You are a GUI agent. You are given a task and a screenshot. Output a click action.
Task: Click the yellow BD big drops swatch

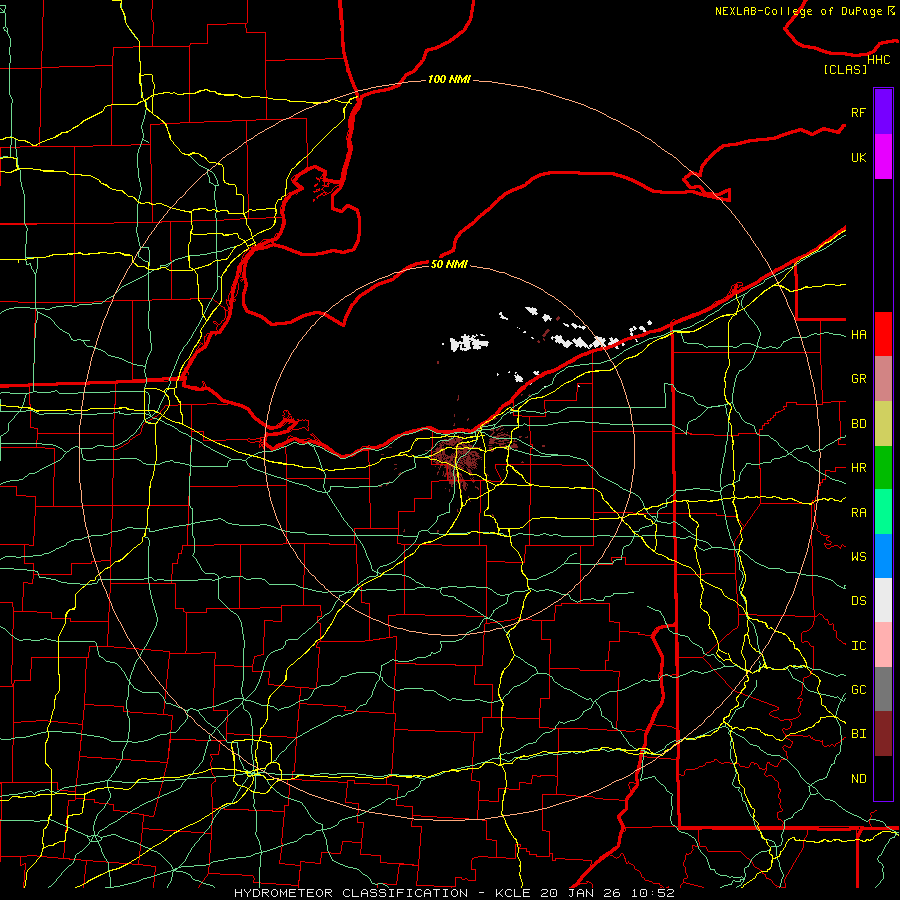click(x=883, y=424)
